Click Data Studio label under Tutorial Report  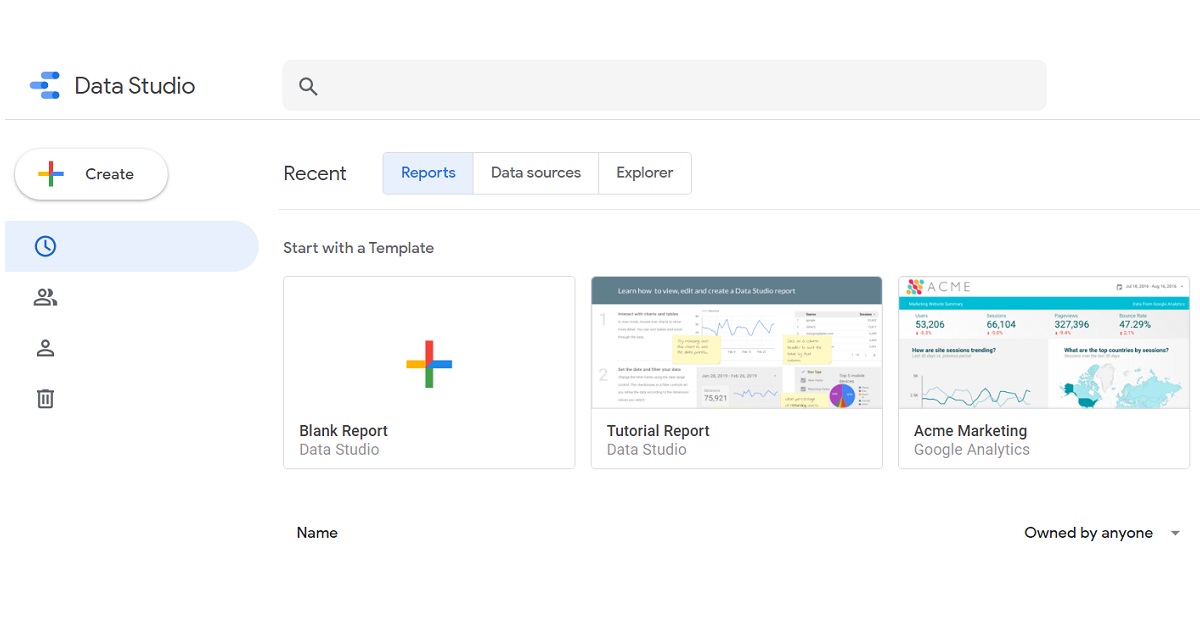[x=646, y=450]
